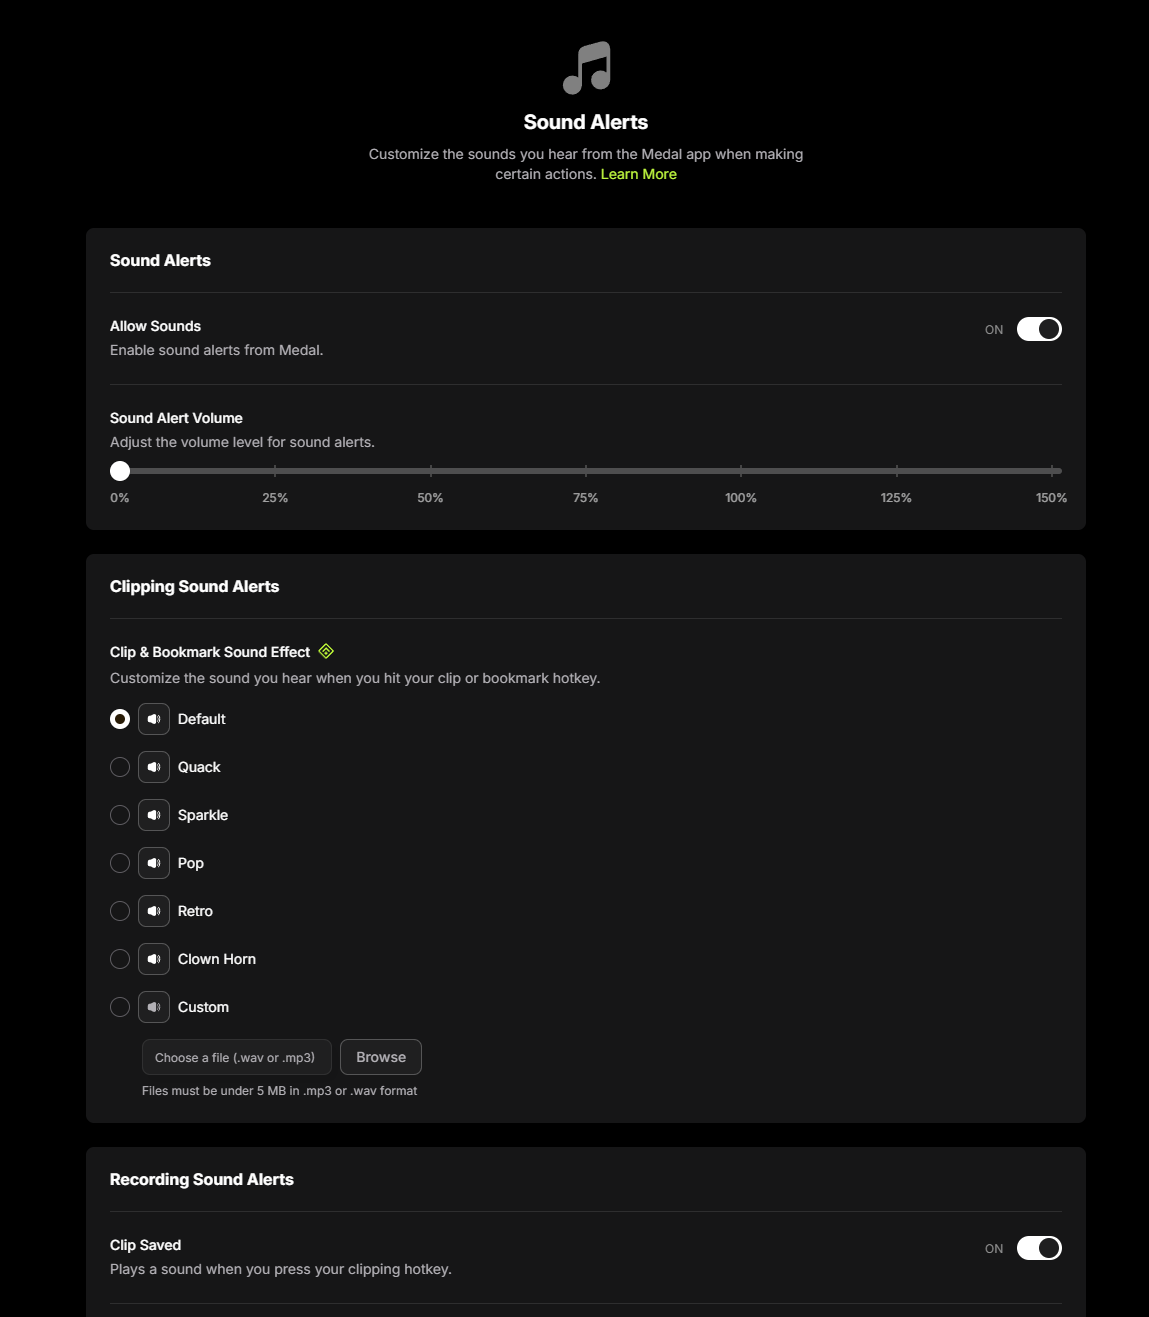Preview the Default sound with speaker icon
This screenshot has width=1149, height=1317.
pos(154,719)
